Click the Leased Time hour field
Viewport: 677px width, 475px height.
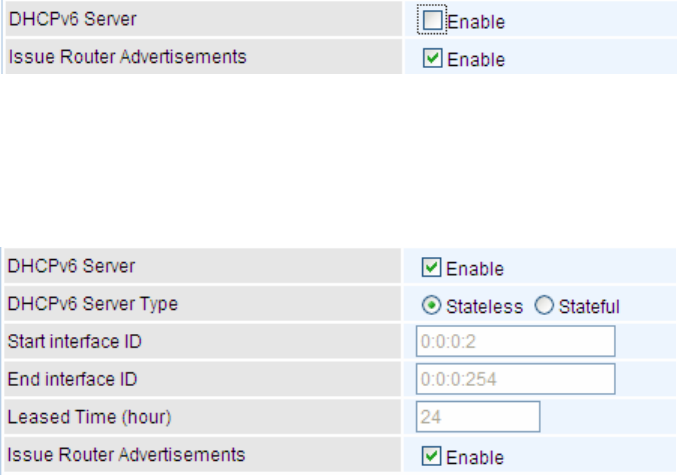[478, 417]
